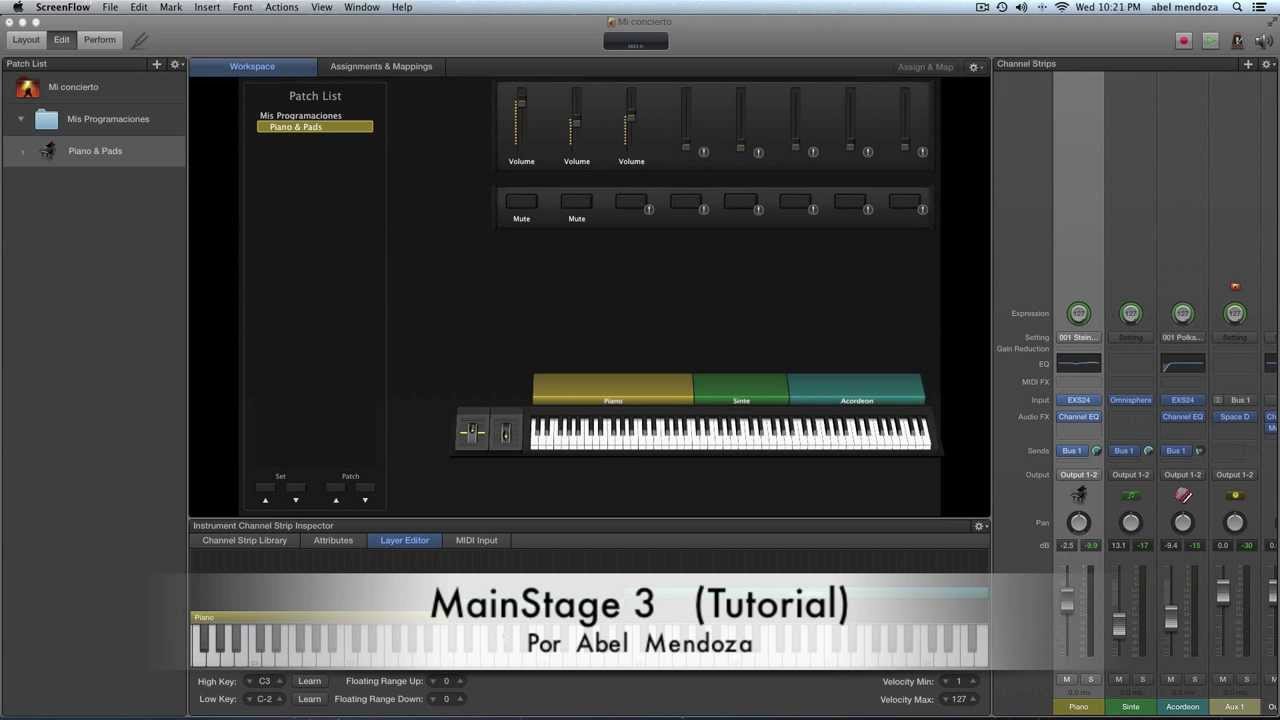Screen dimensions: 1280x720
Task: Click the Wi-Fi status icon
Action: click(x=1062, y=7)
